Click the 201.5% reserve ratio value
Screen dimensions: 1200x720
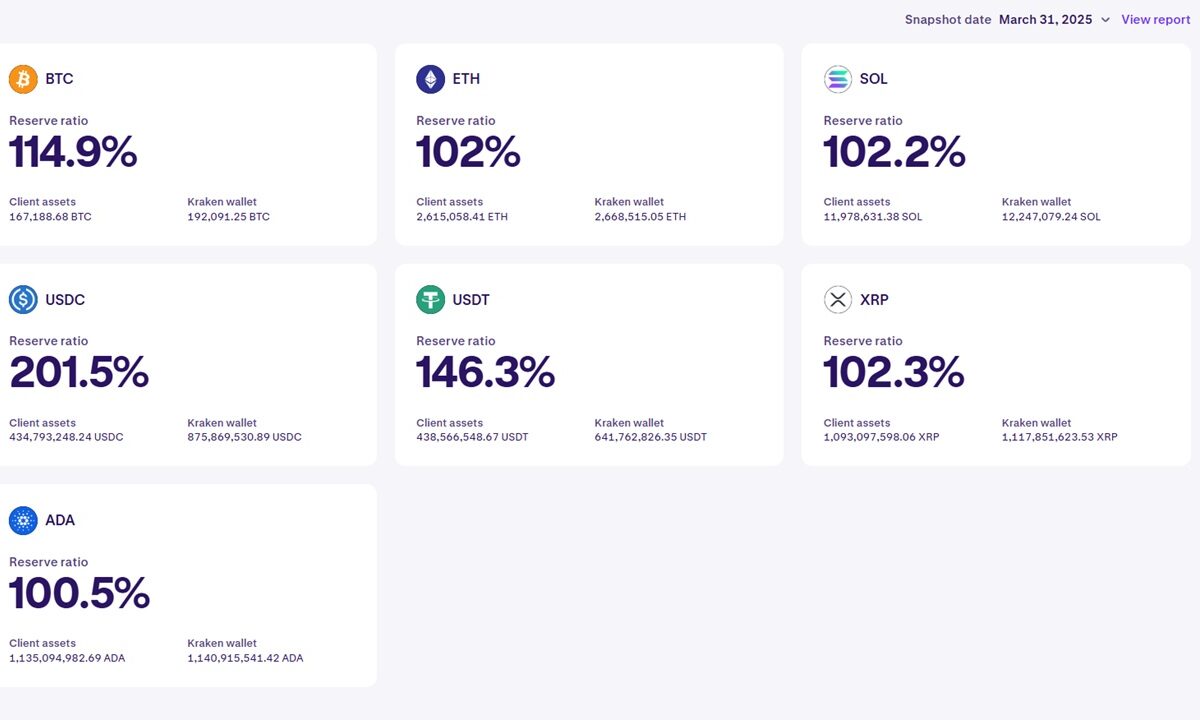click(79, 373)
